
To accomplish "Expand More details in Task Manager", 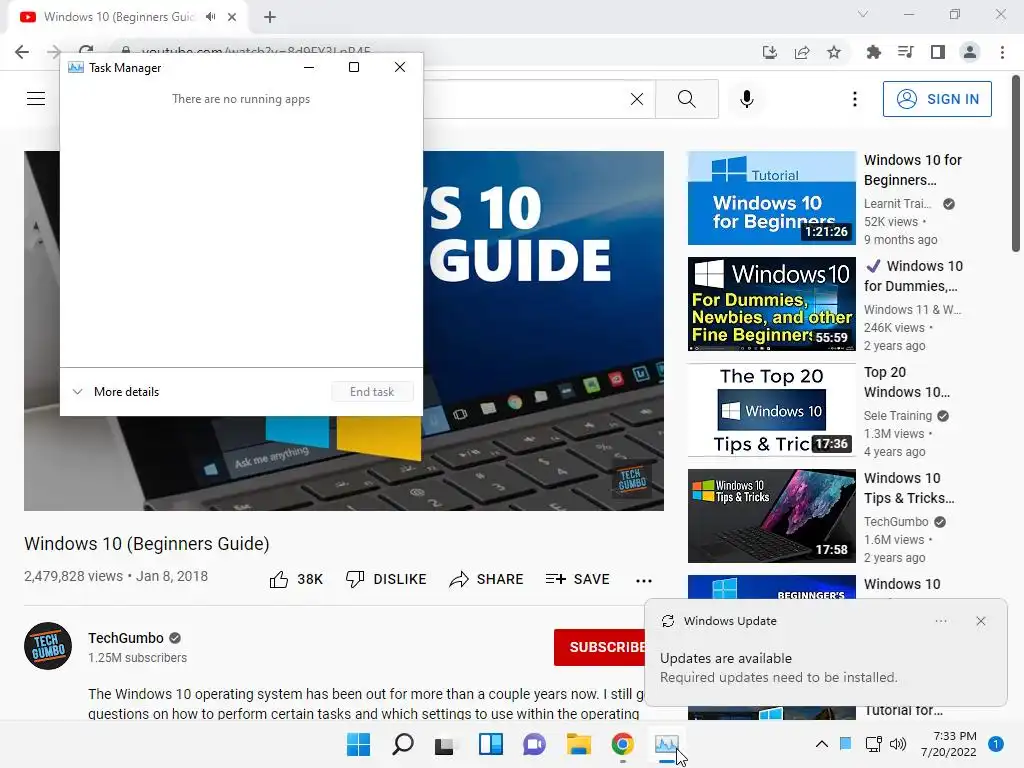I will click(x=116, y=392).
